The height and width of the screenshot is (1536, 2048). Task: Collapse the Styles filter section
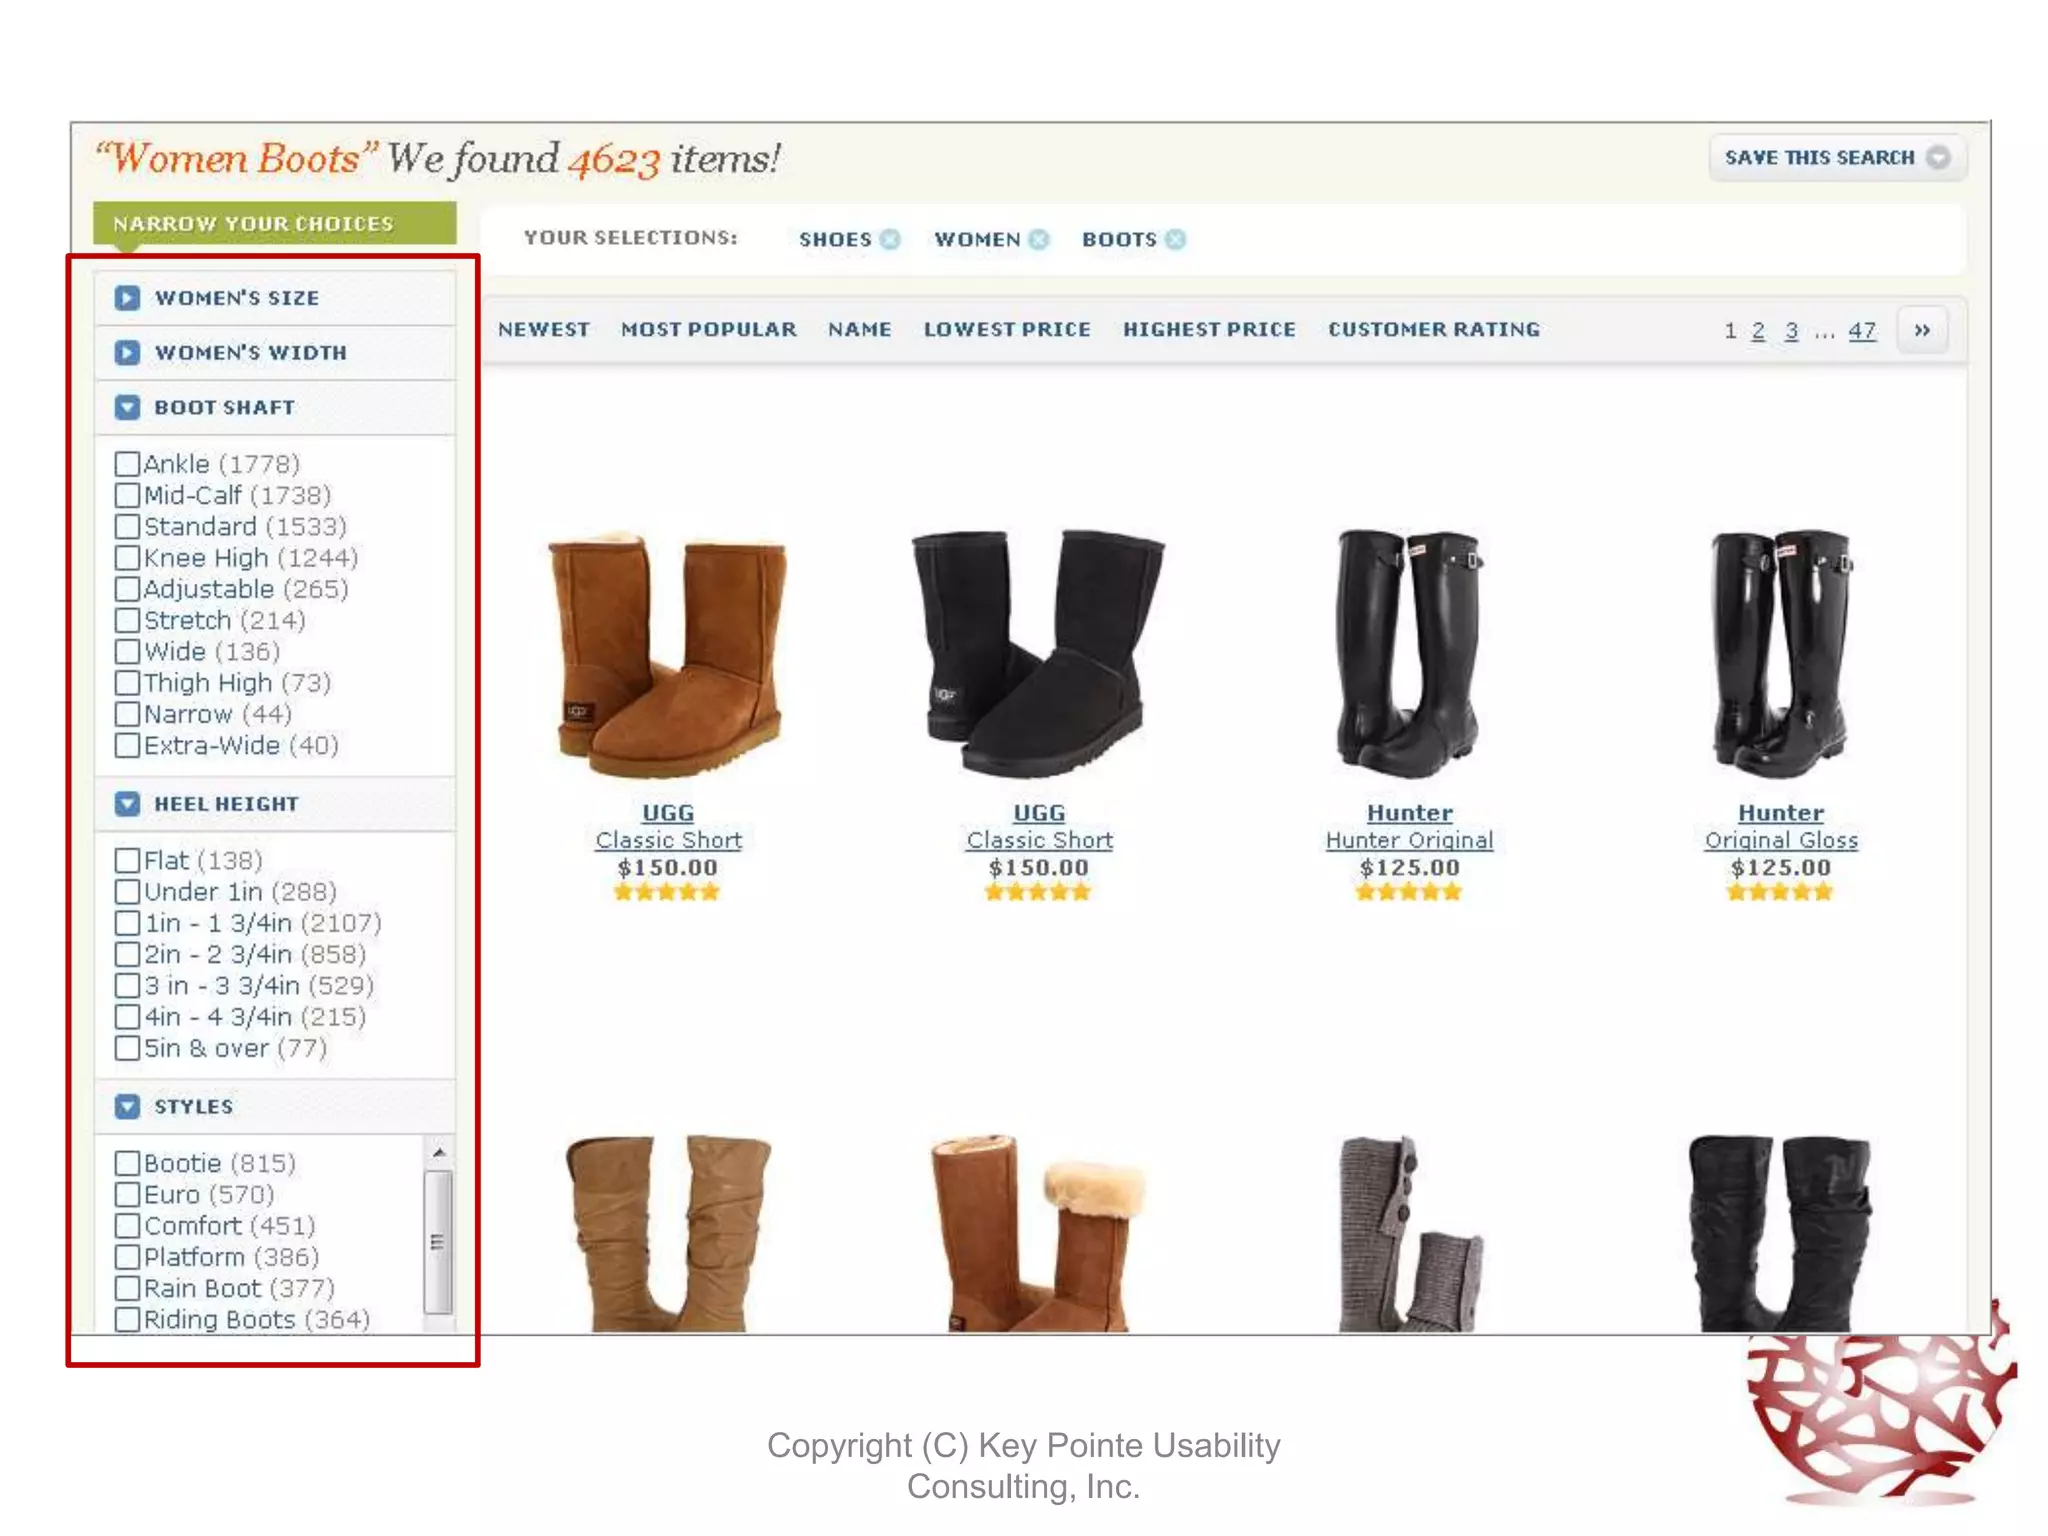tap(127, 1106)
